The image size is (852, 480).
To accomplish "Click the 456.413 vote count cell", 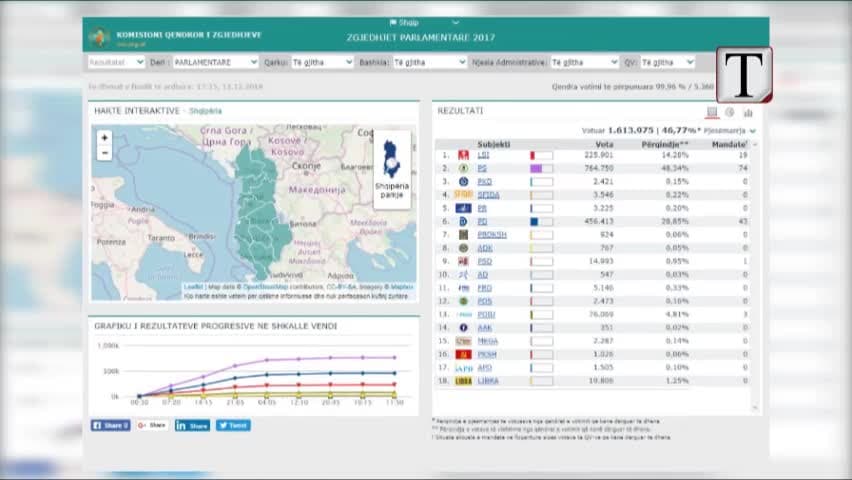I will click(599, 222).
